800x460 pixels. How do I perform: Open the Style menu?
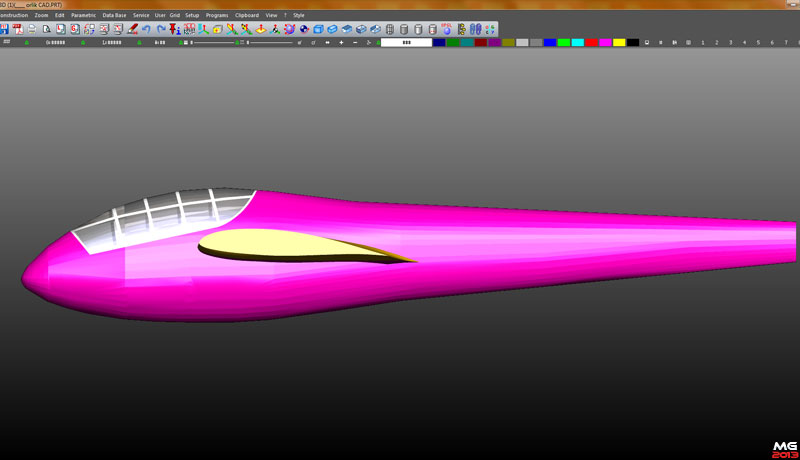point(298,16)
